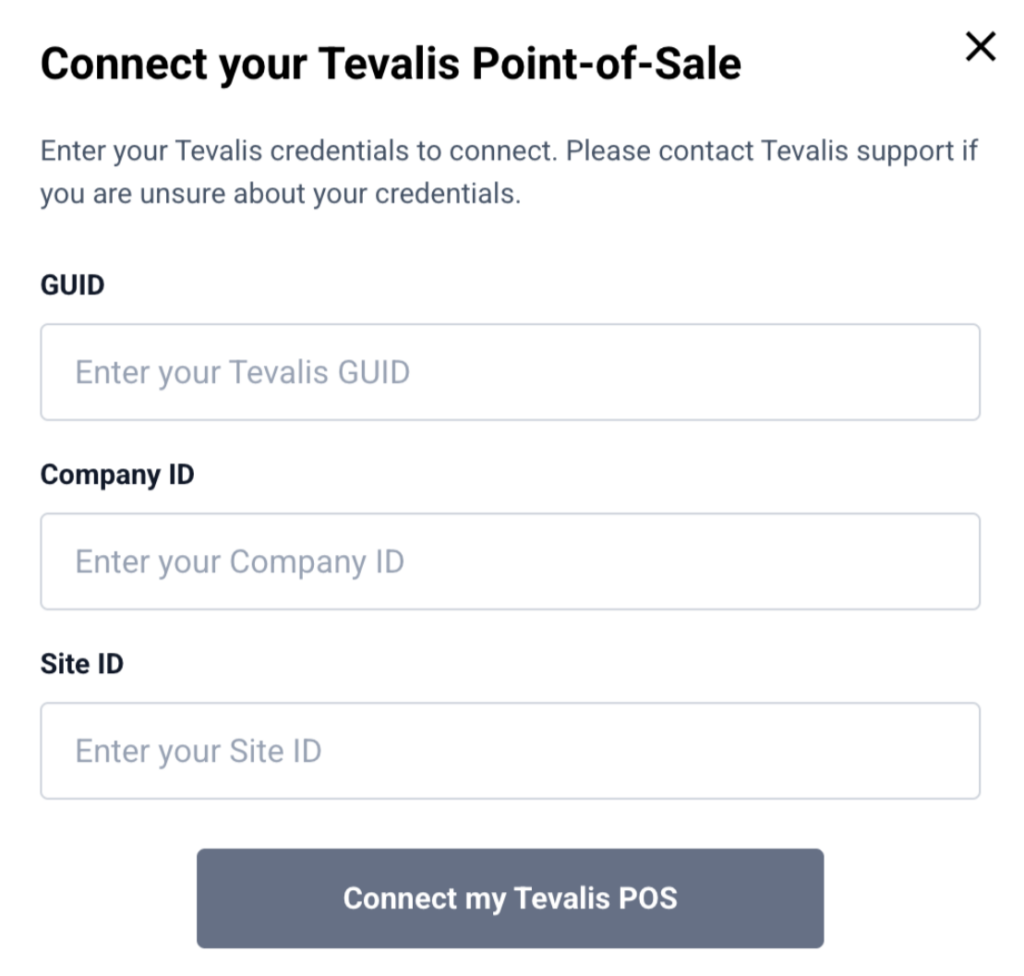
Task: Select the "Enter your Company ID" placeholder
Action: pos(239,561)
